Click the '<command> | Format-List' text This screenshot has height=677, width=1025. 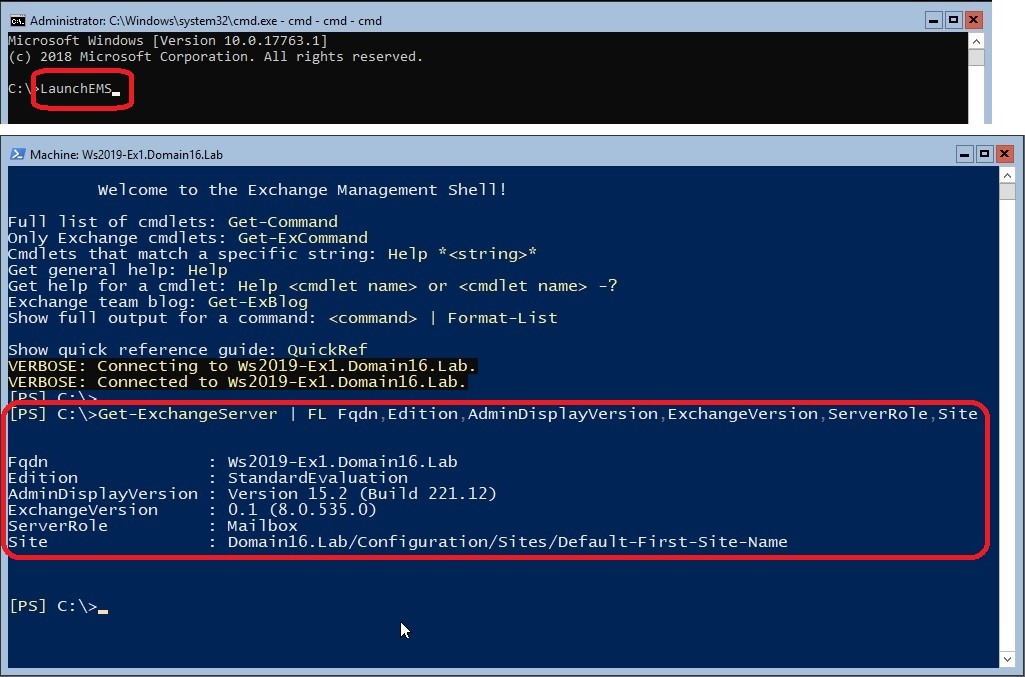click(443, 318)
